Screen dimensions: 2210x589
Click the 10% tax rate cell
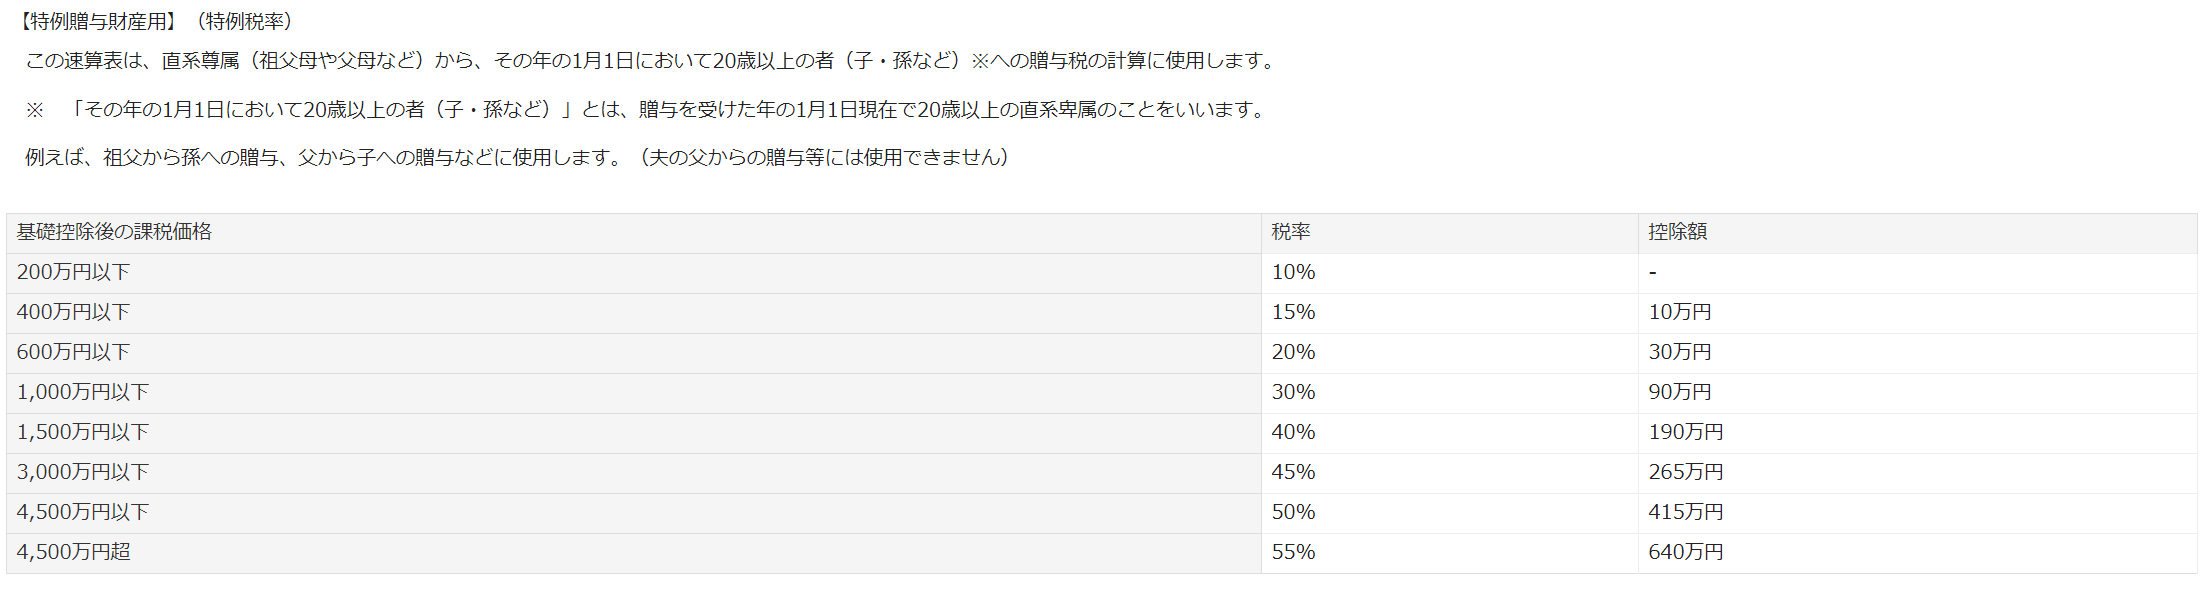tap(1293, 272)
